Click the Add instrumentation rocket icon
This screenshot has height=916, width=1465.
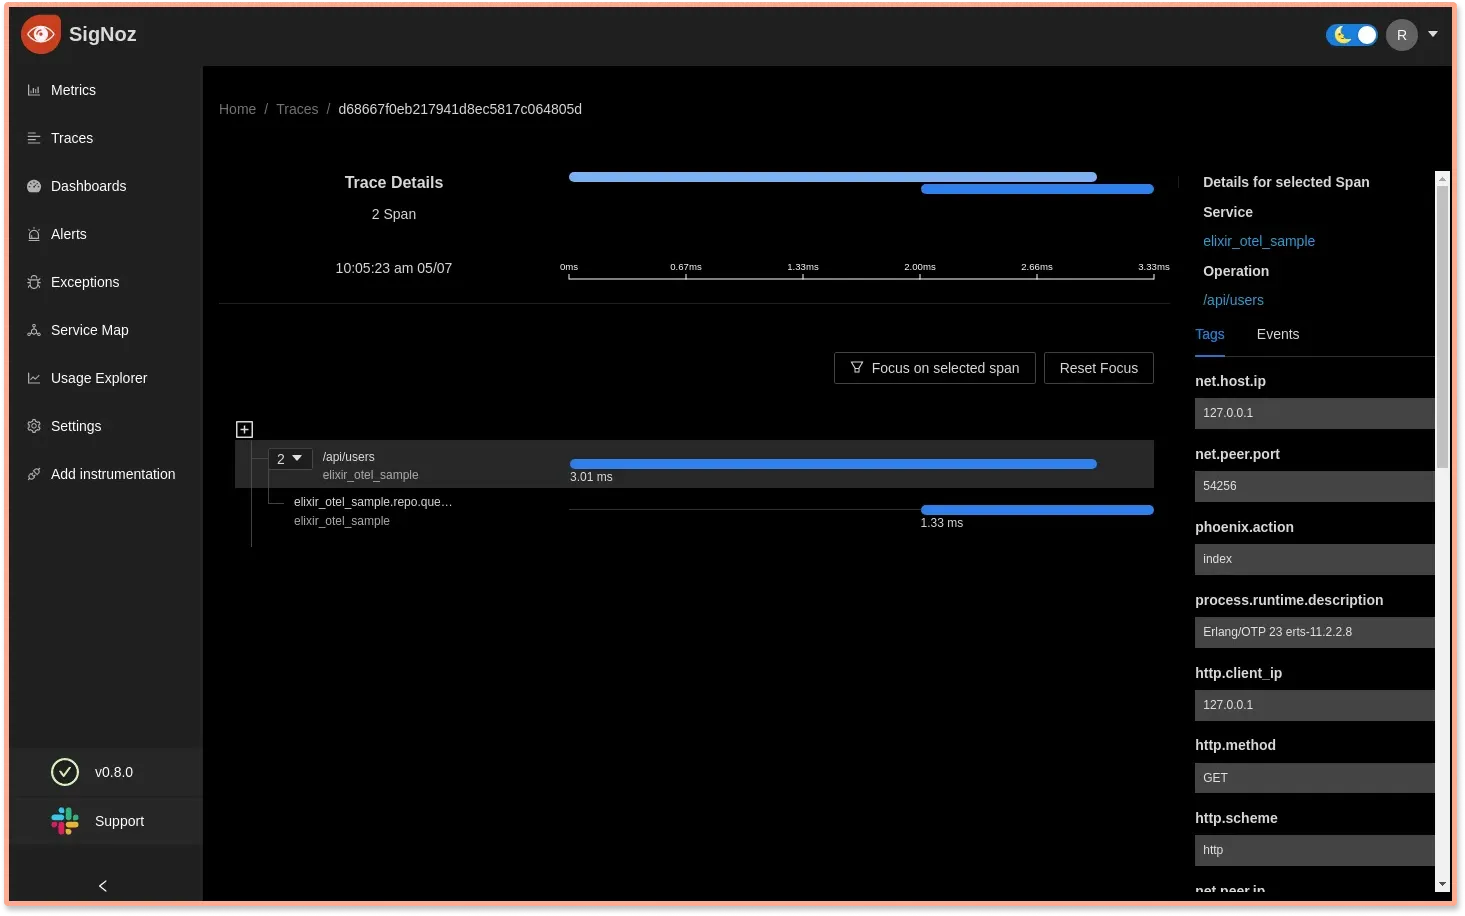pyautogui.click(x=34, y=474)
